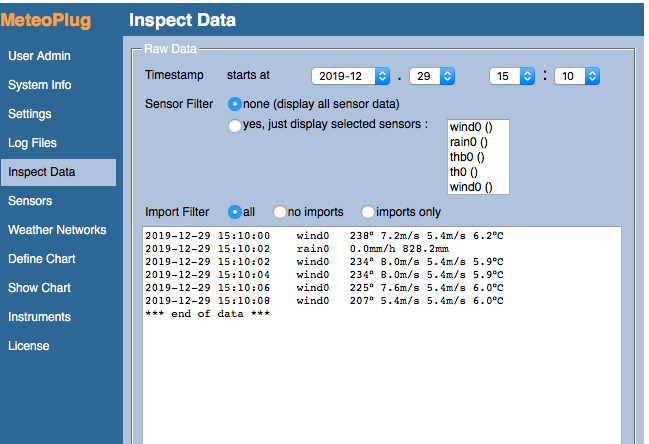
Task: Click the Inspect Data page heading
Action: click(183, 20)
